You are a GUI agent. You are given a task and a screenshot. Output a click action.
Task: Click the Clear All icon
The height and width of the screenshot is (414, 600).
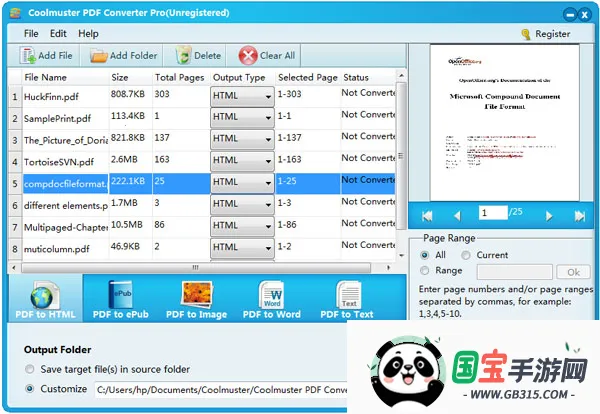coord(247,56)
